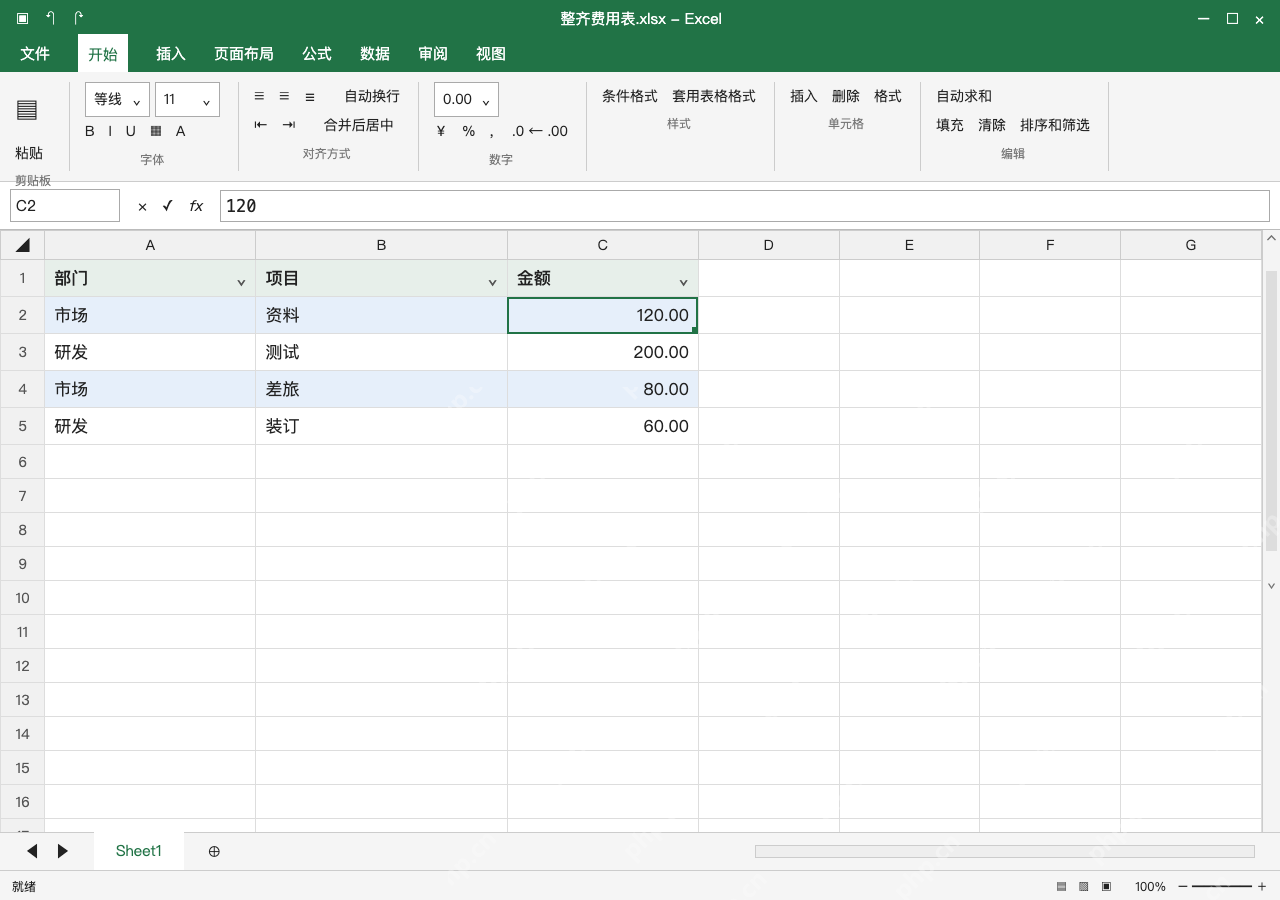Click the Paste clipboard icon
Screen dimensions: 1280x900
(x=27, y=110)
